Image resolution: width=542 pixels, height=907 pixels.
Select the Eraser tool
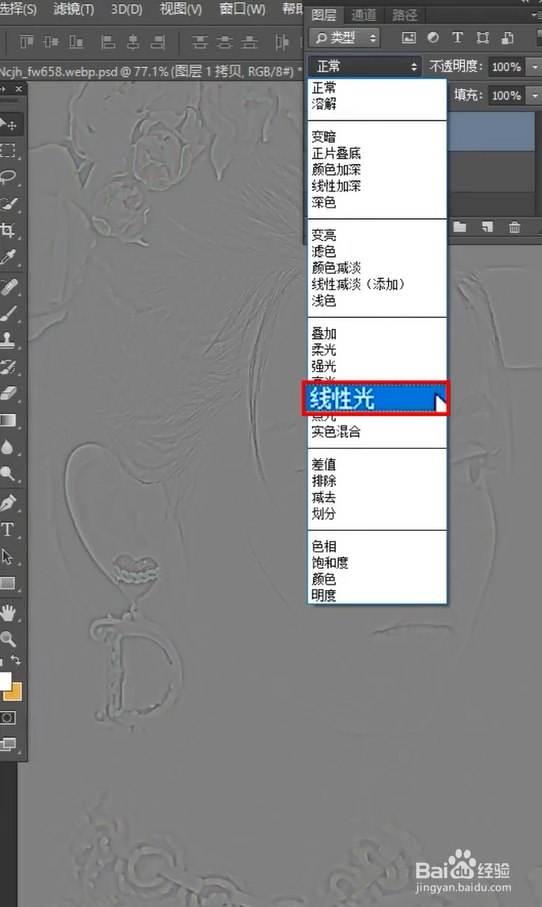pos(9,393)
